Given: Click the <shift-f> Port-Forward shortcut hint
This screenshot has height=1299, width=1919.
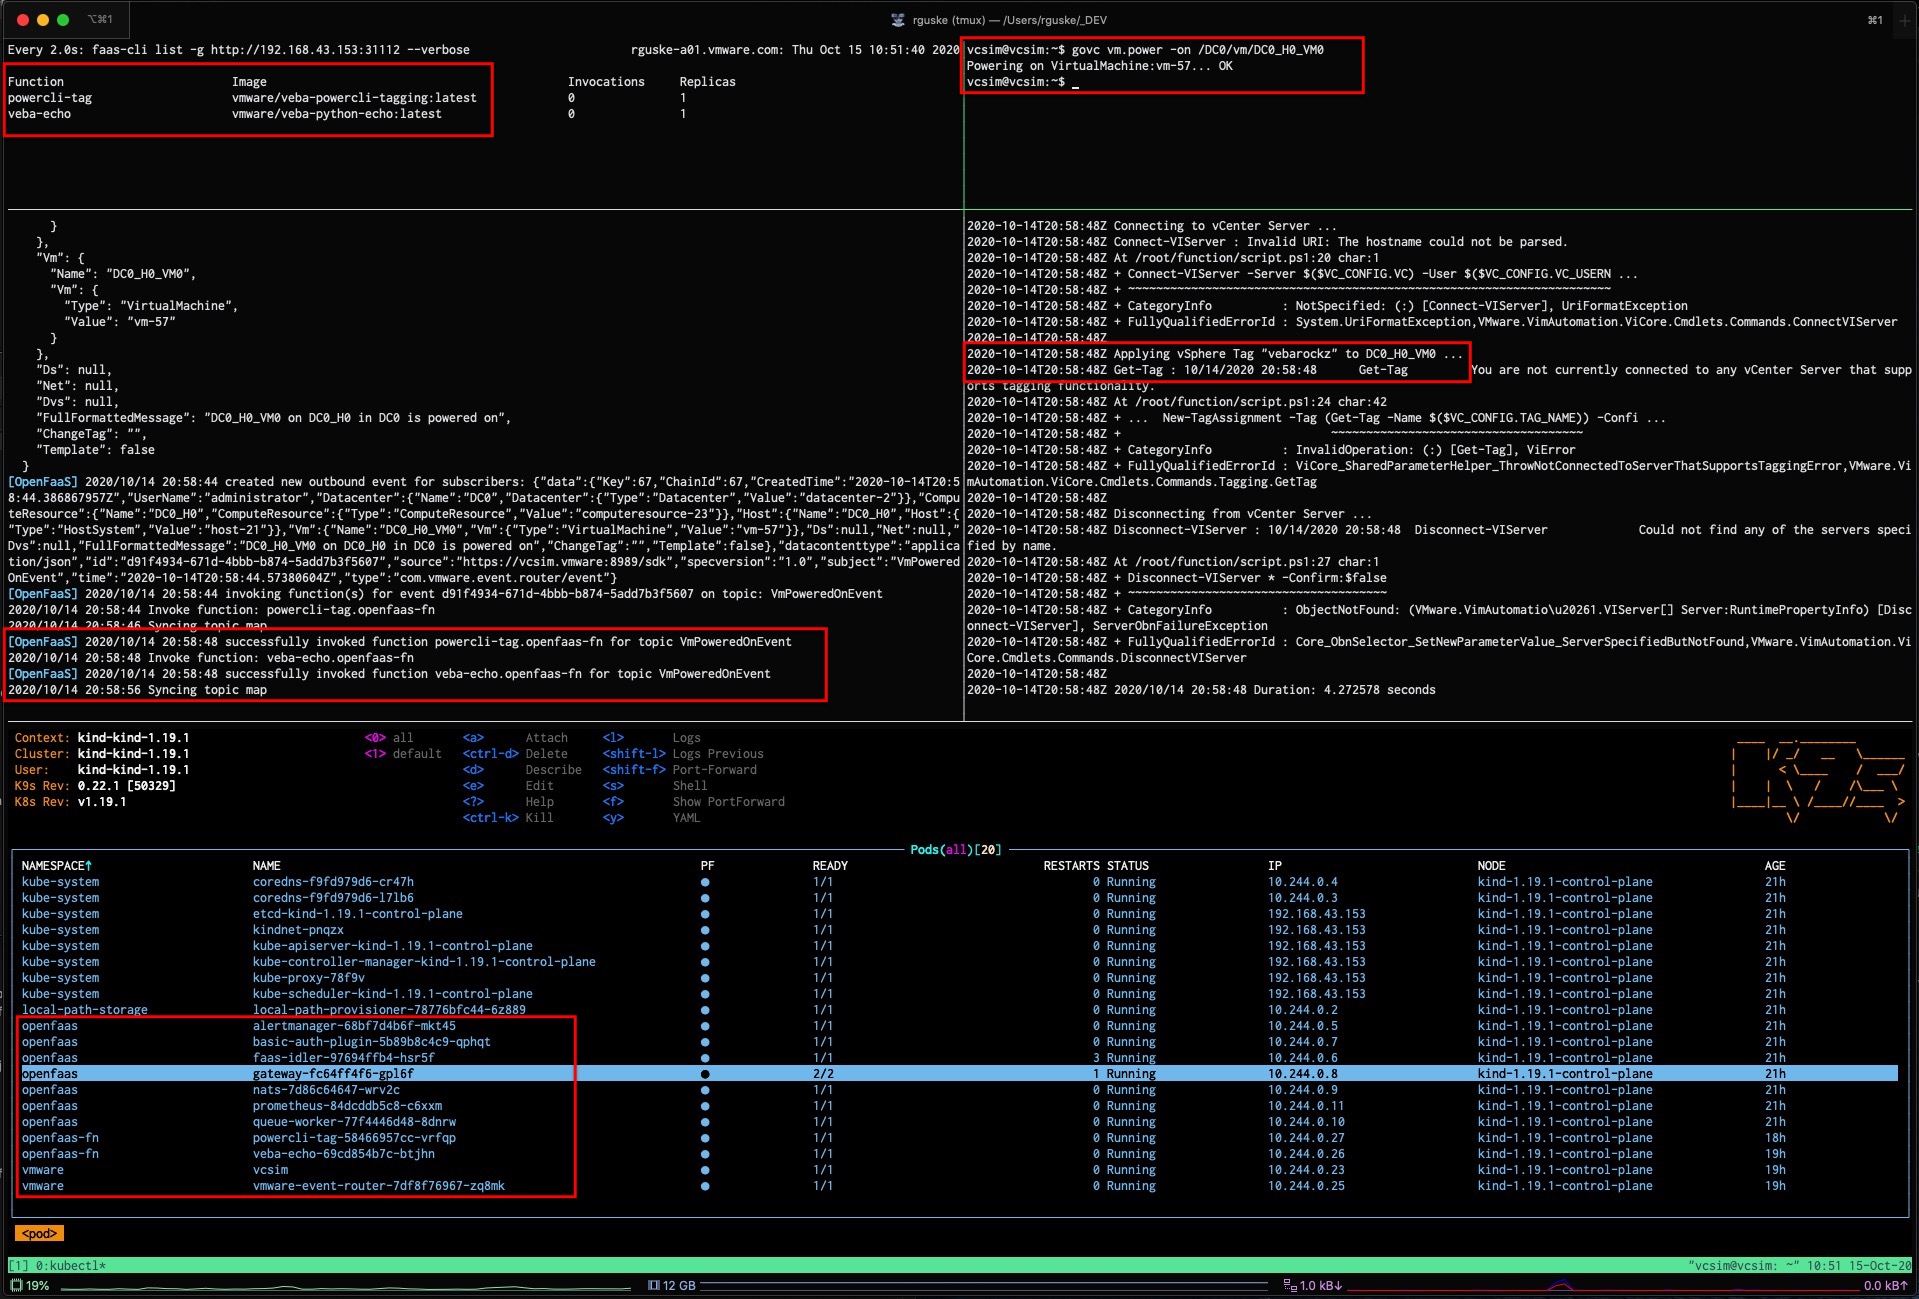Looking at the screenshot, I should click(679, 770).
